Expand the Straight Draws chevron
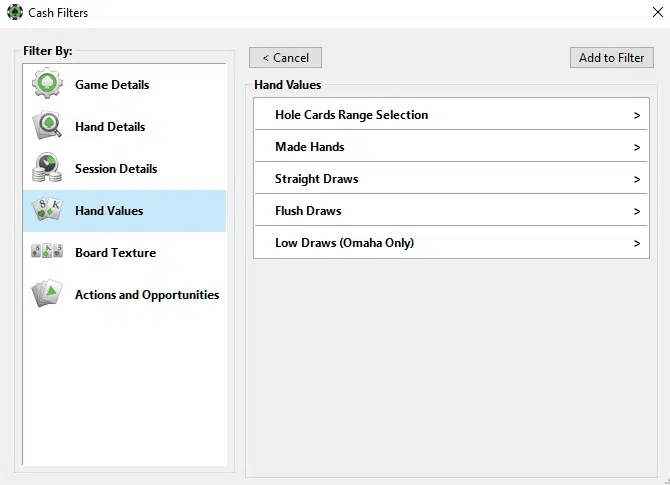The image size is (670, 485). (637, 179)
